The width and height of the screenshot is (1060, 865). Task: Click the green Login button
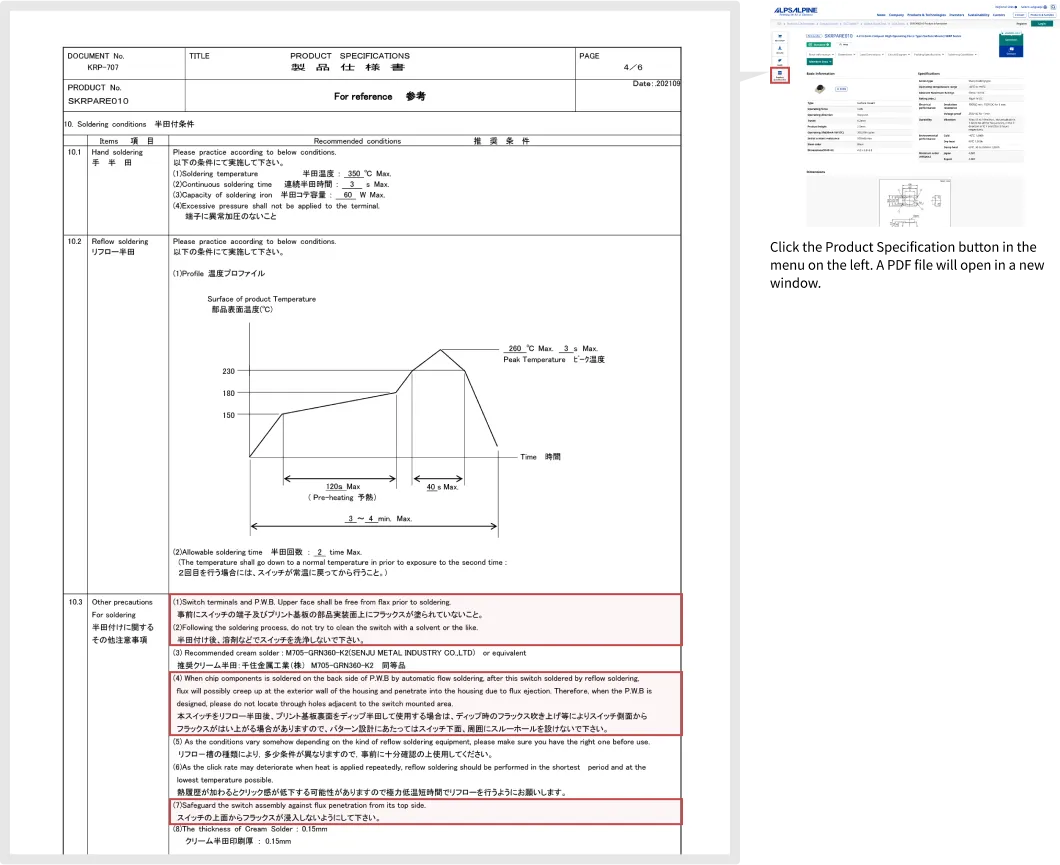pos(1041,23)
